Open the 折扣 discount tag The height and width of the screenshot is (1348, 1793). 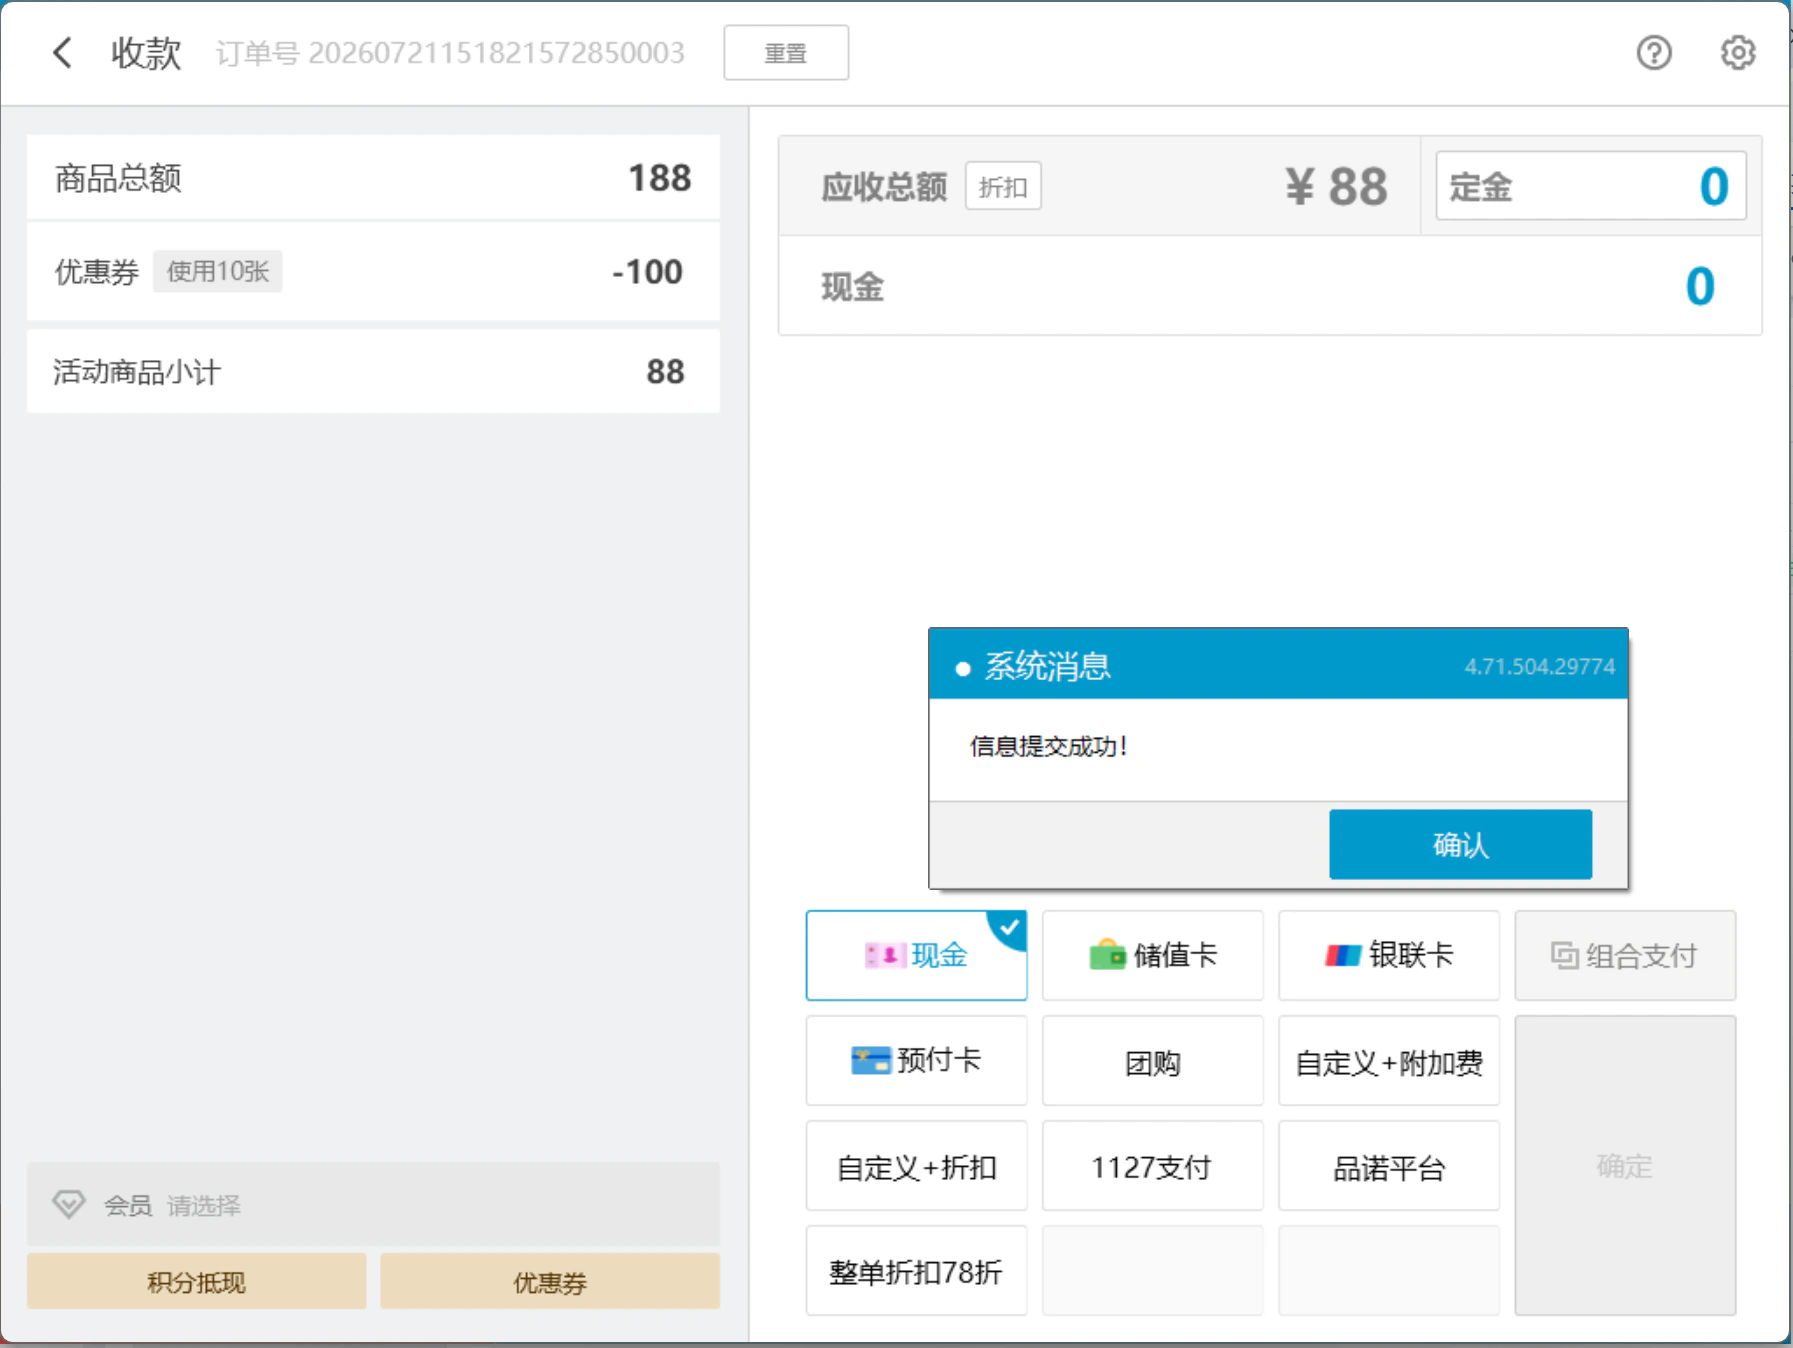click(1003, 186)
